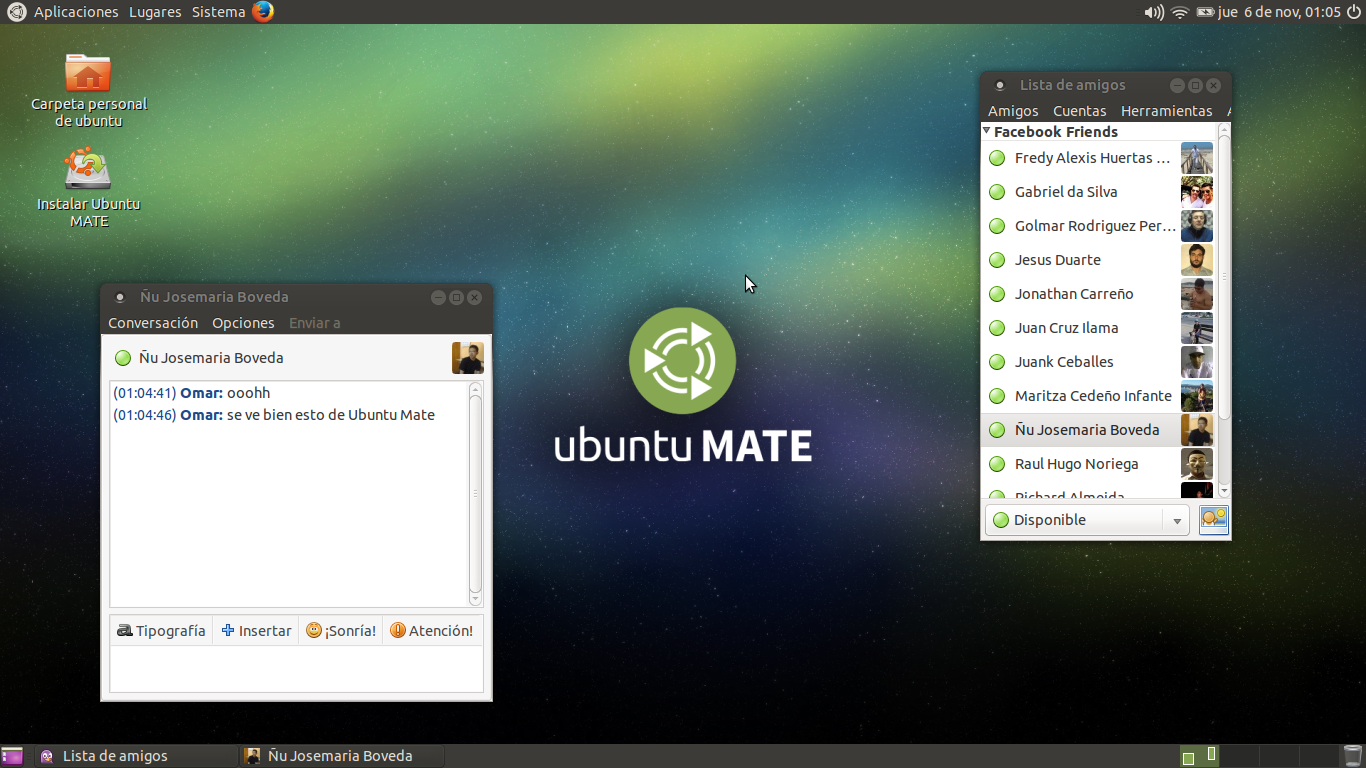1366x768 pixels.
Task: Collapse the Facebook Friends group
Action: 987,131
